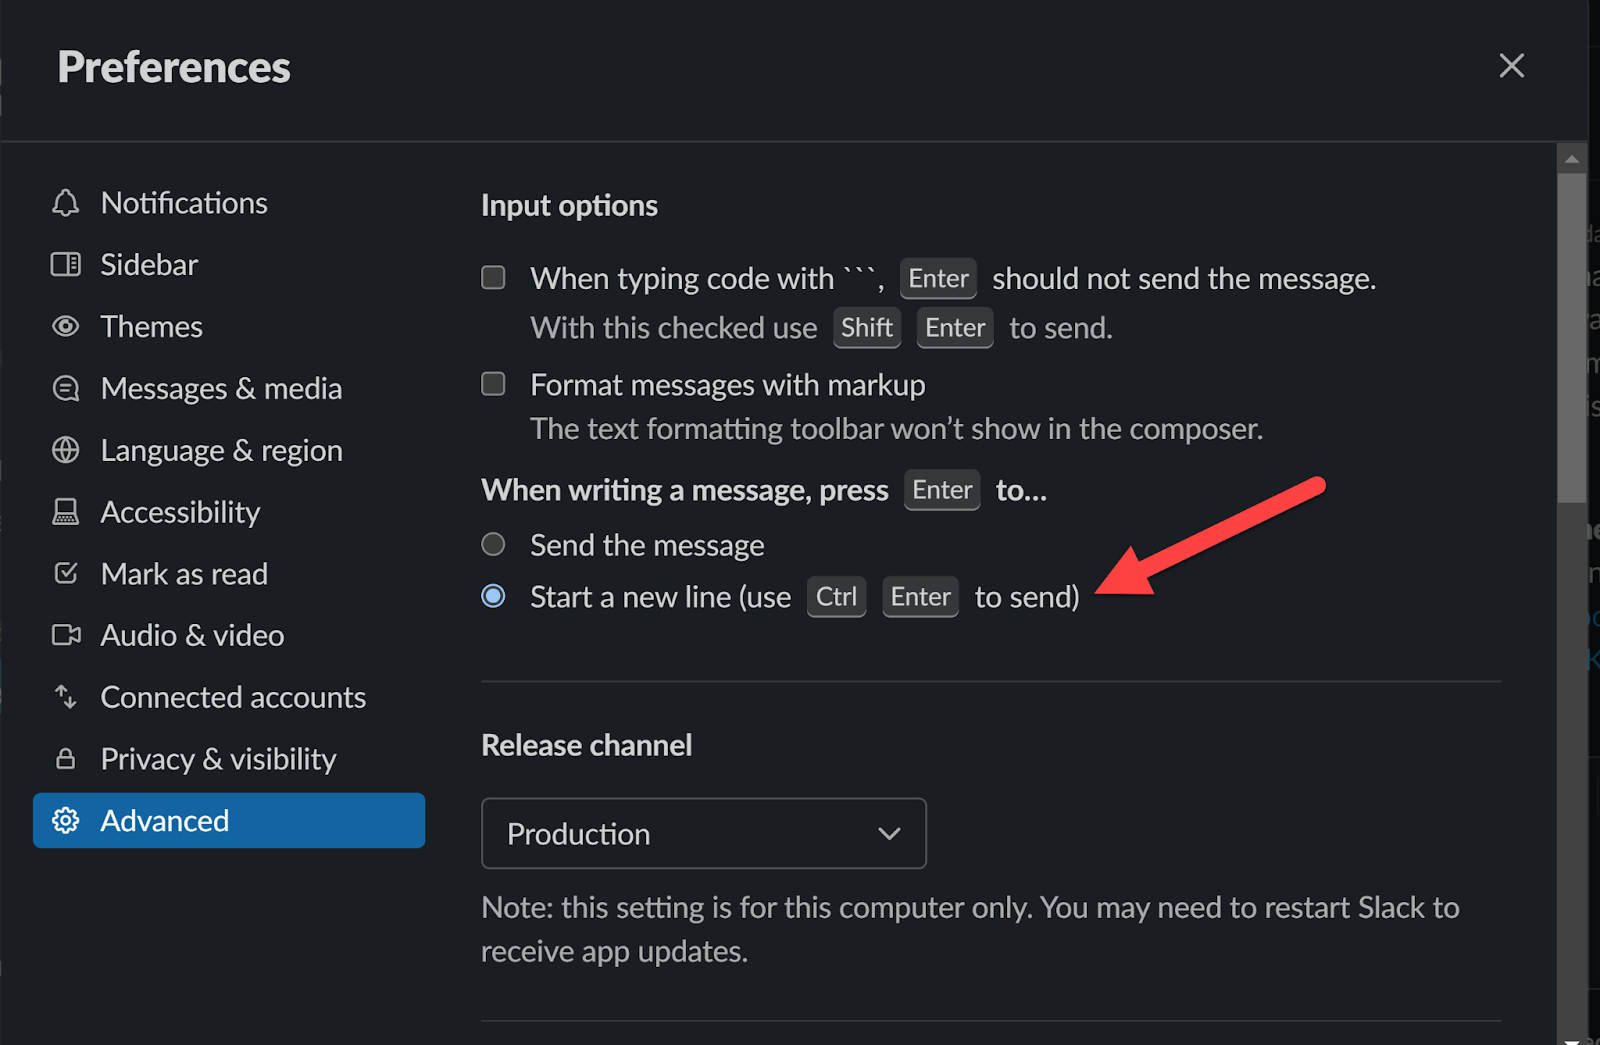Select the Advanced preferences tab
The height and width of the screenshot is (1045, 1600).
click(229, 820)
